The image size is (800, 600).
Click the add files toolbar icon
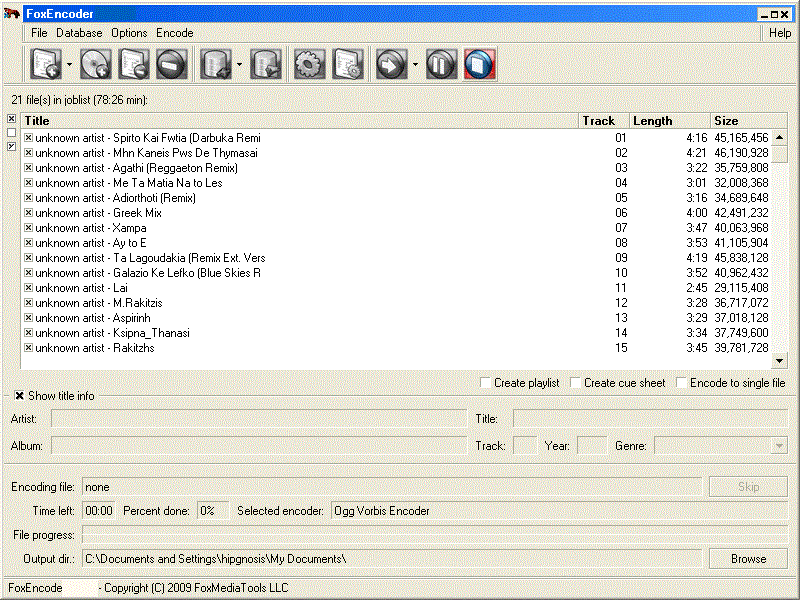coord(46,65)
